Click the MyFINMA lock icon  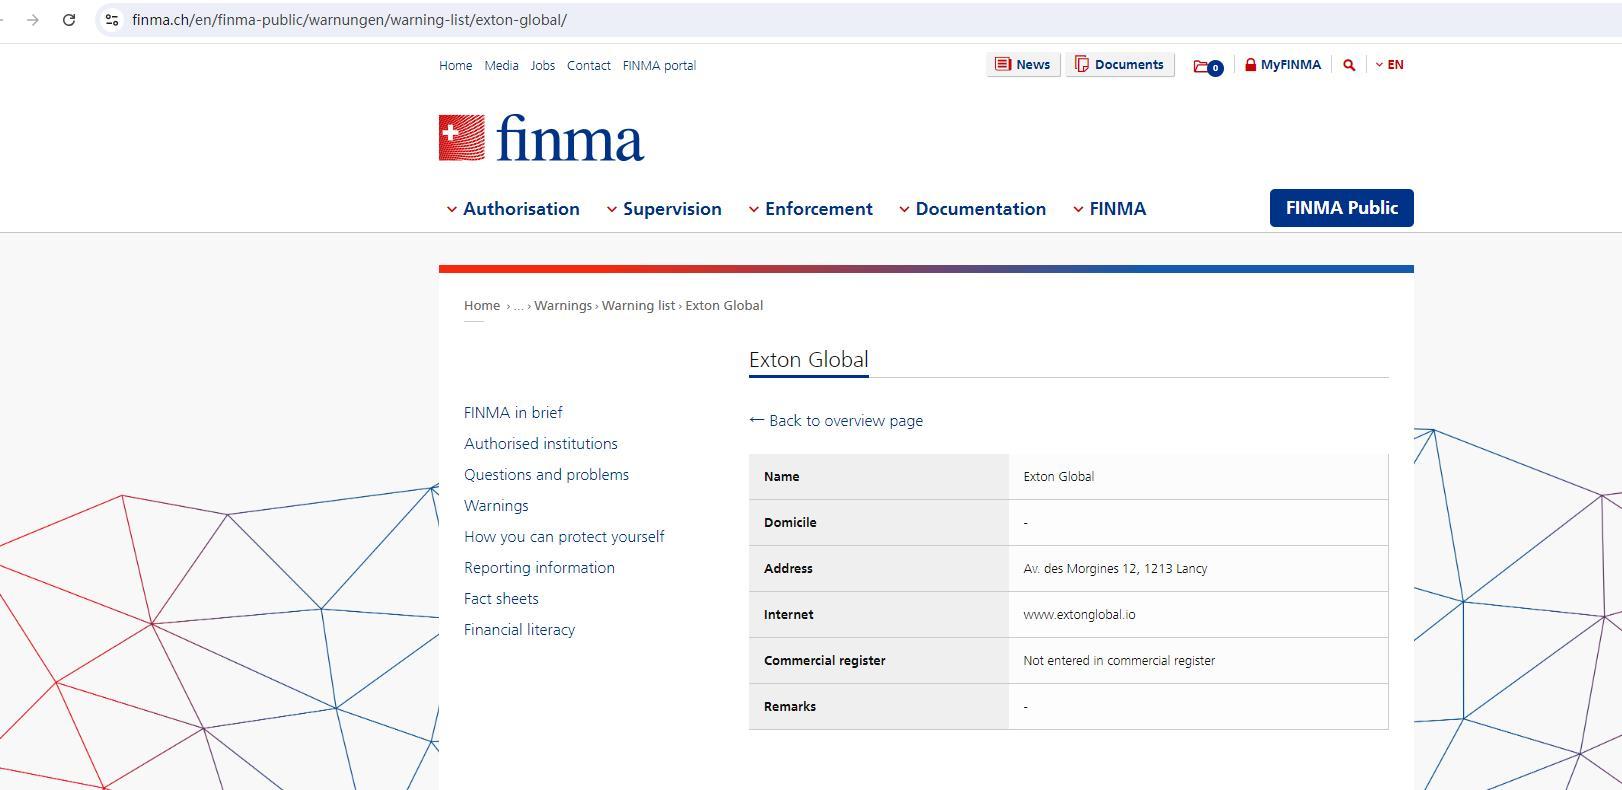pyautogui.click(x=1250, y=65)
